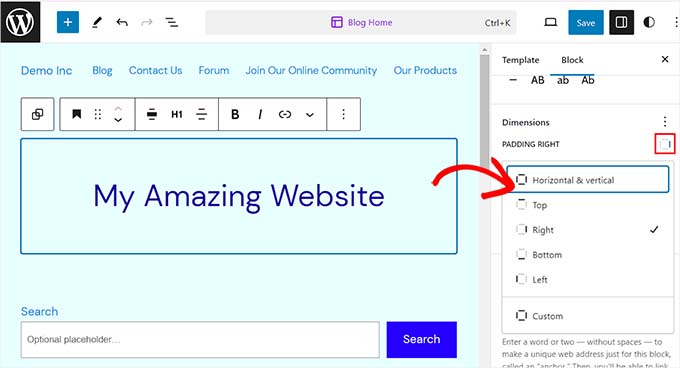This screenshot has height=368, width=680.
Task: Open the Blog Home command palette bar
Action: [x=361, y=22]
